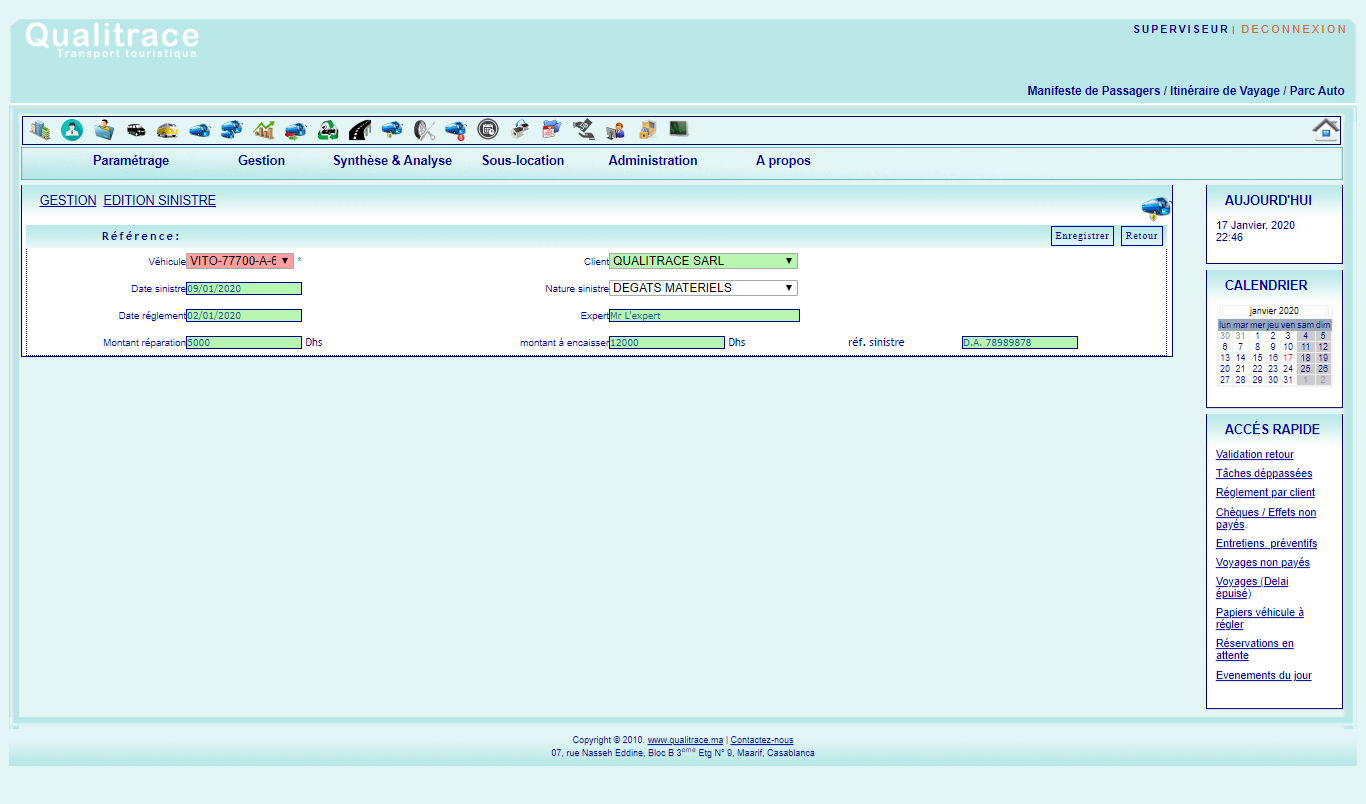
Task: Open the green monitor toolbar icon
Action: [679, 129]
